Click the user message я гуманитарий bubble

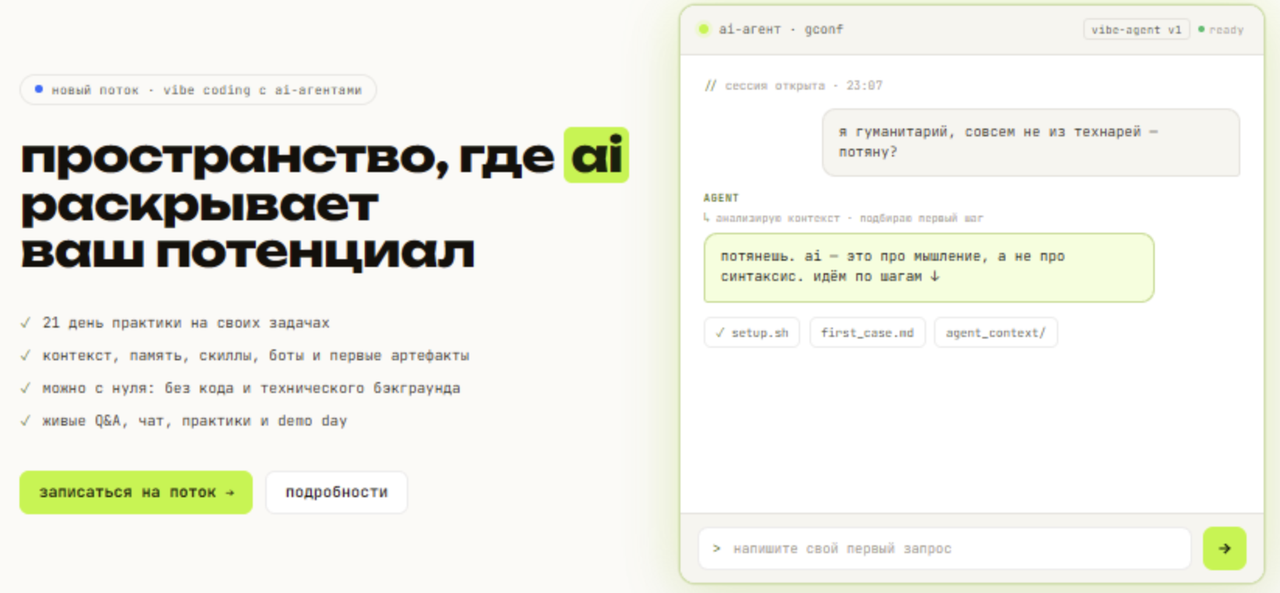[1031, 142]
